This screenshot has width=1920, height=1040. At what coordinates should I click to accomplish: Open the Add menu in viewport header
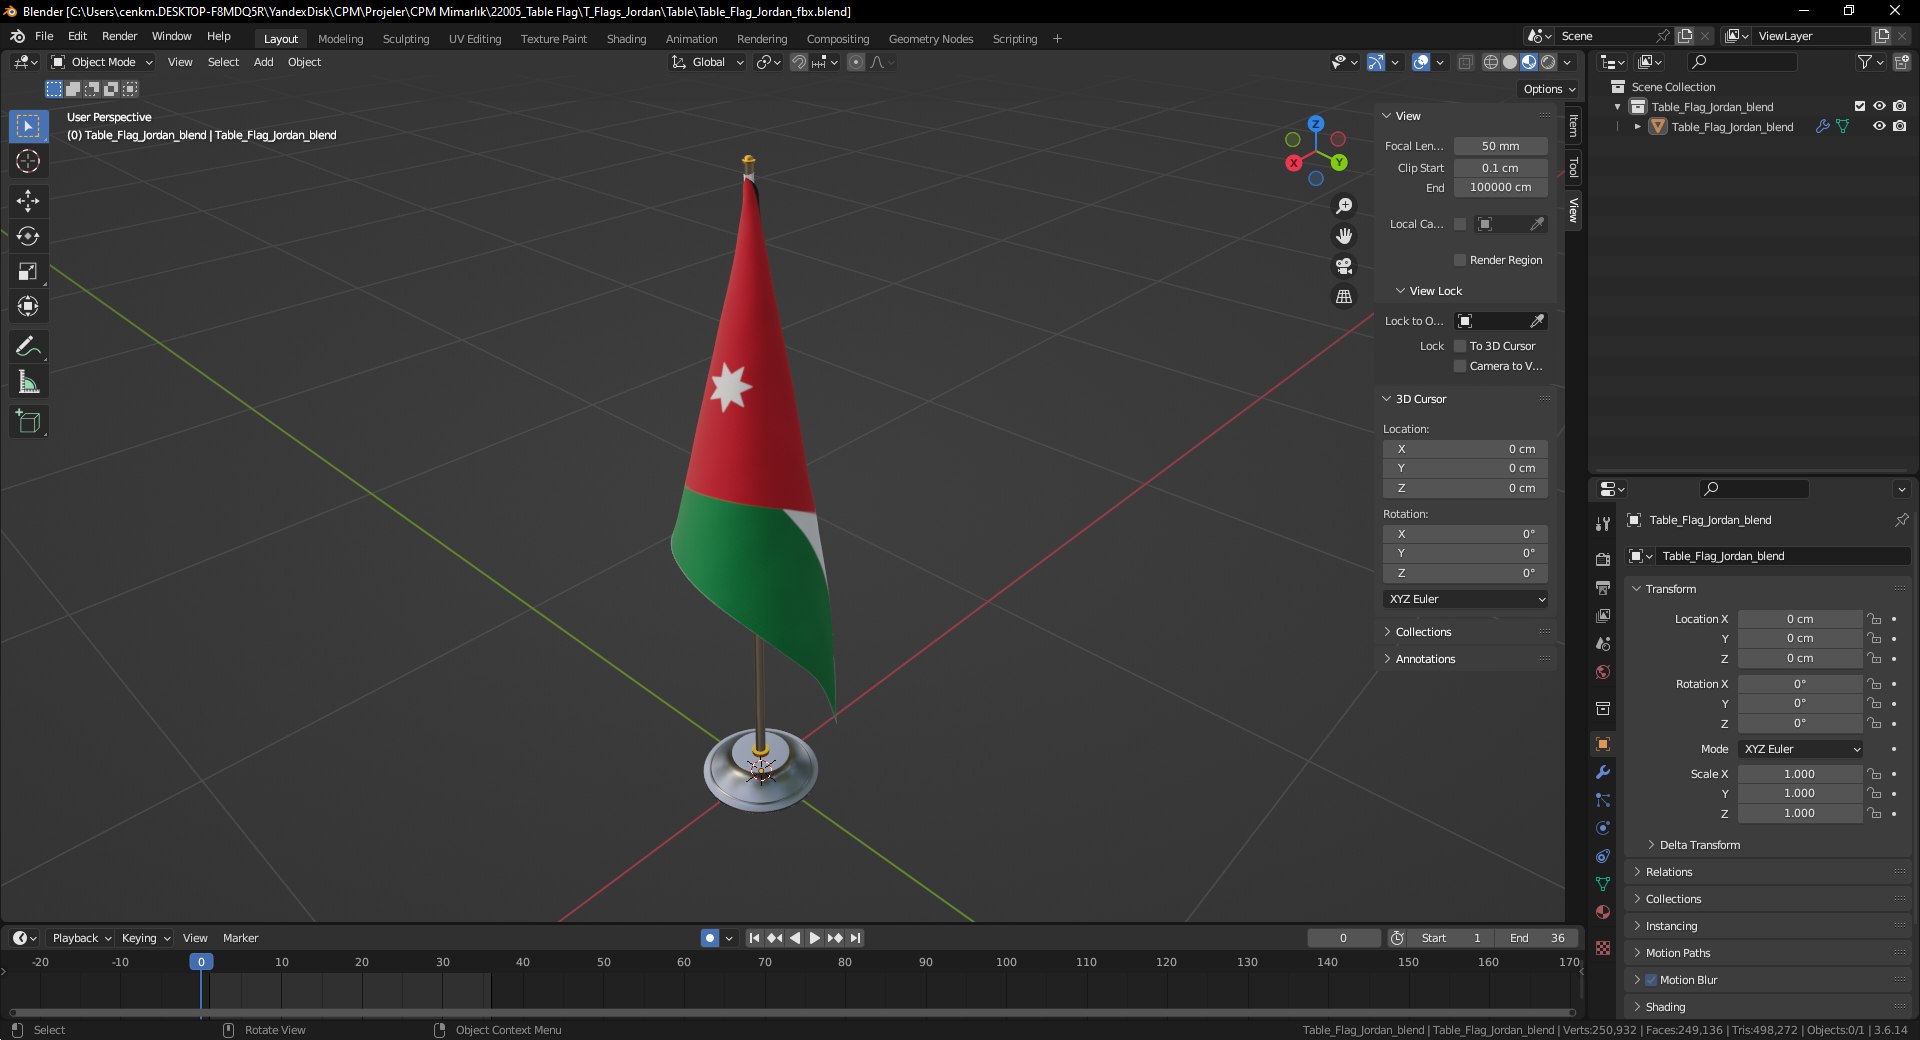263,62
